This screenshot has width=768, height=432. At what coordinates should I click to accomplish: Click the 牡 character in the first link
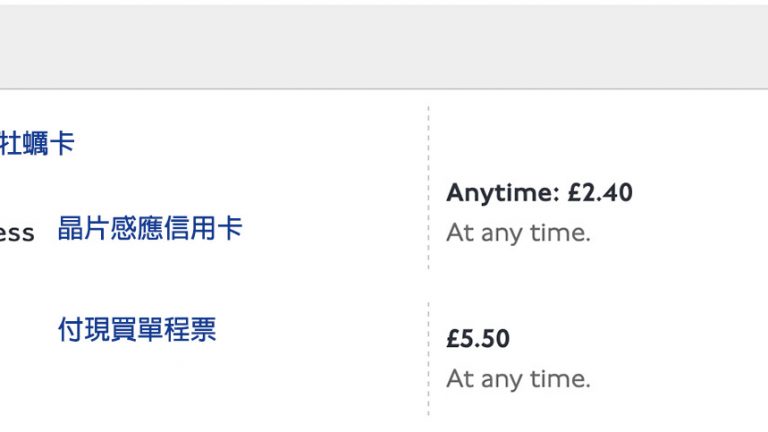13,144
